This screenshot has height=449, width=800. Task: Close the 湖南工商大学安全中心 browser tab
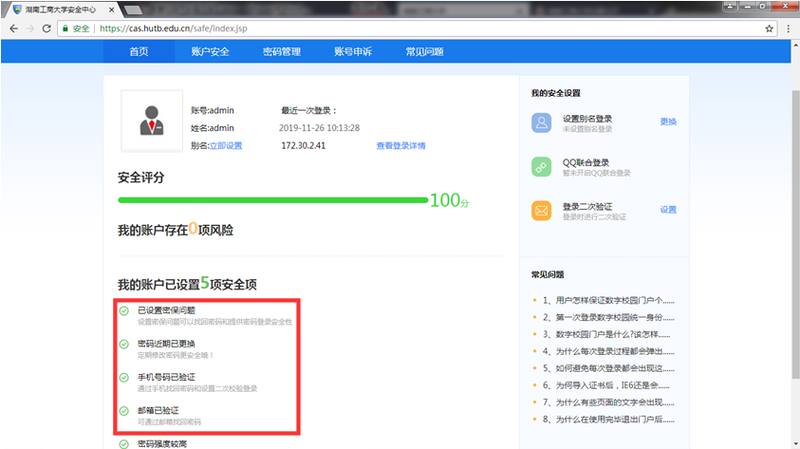pyautogui.click(x=111, y=10)
